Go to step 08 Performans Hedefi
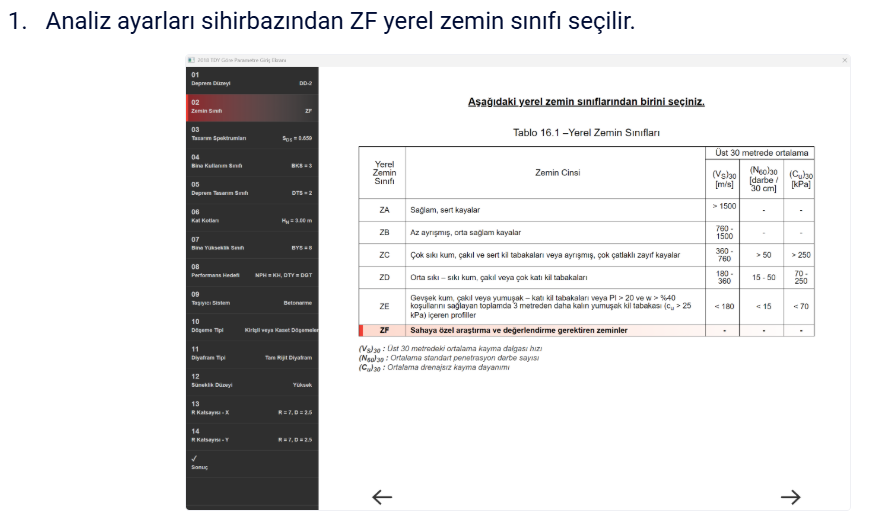 click(251, 271)
